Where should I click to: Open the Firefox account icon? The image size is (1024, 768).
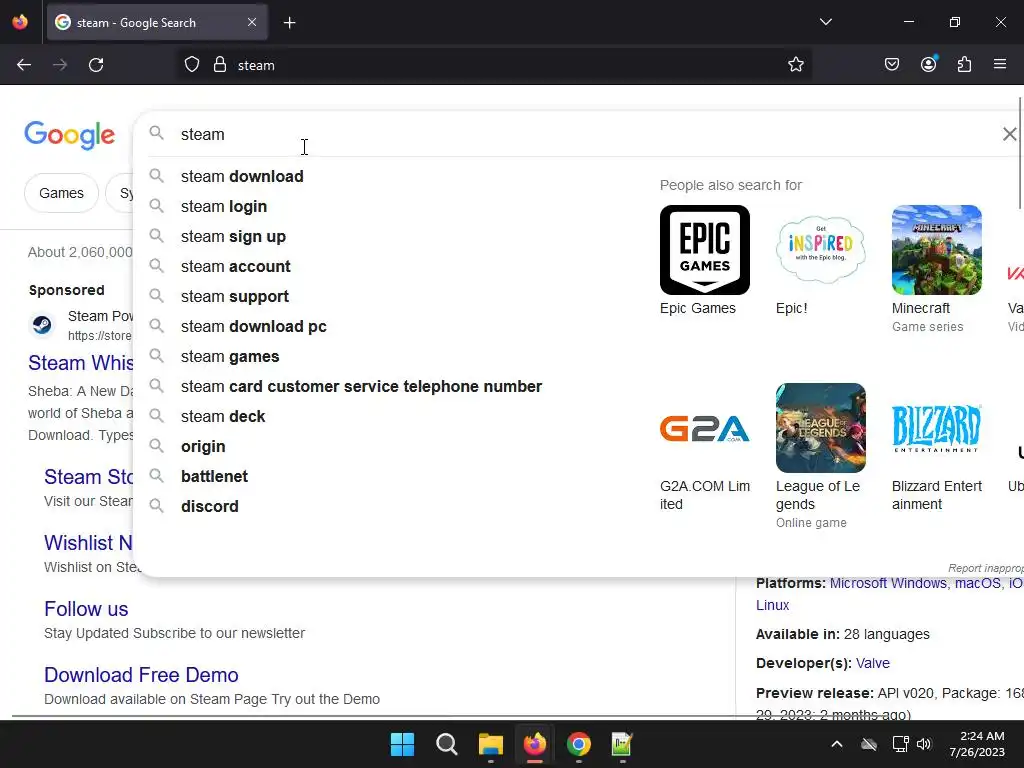(x=928, y=64)
